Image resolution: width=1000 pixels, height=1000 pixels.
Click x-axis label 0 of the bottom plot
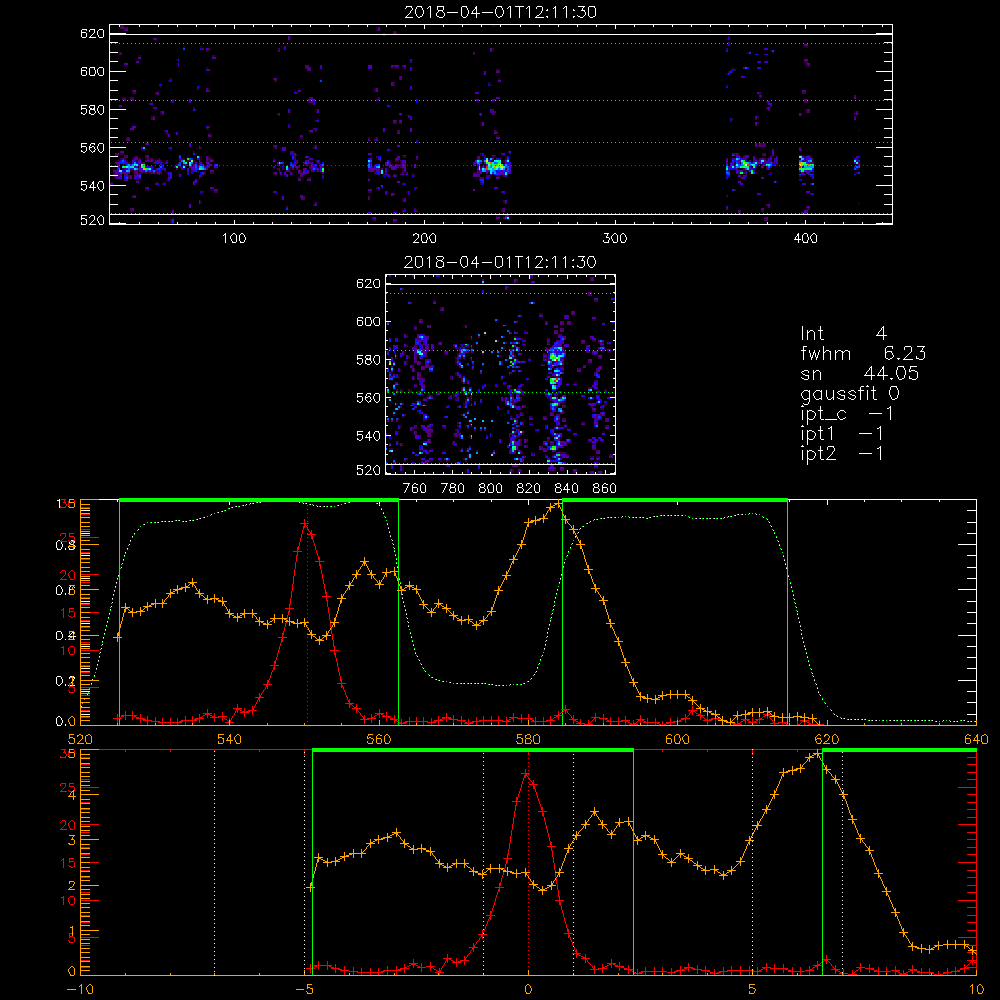click(x=528, y=990)
